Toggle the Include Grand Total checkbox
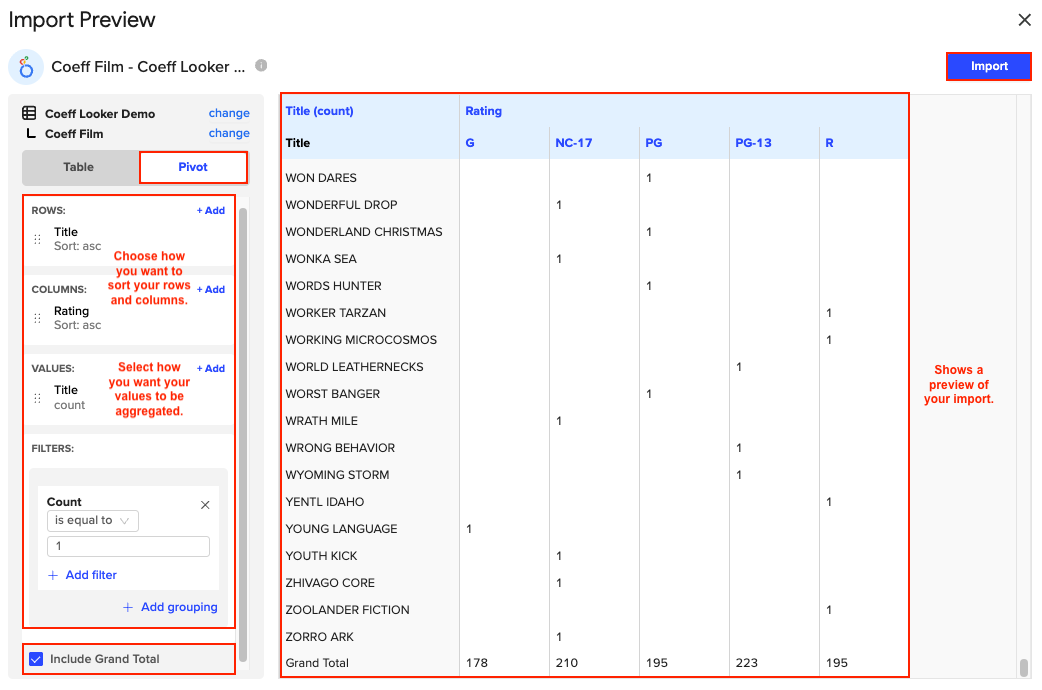 pos(37,658)
